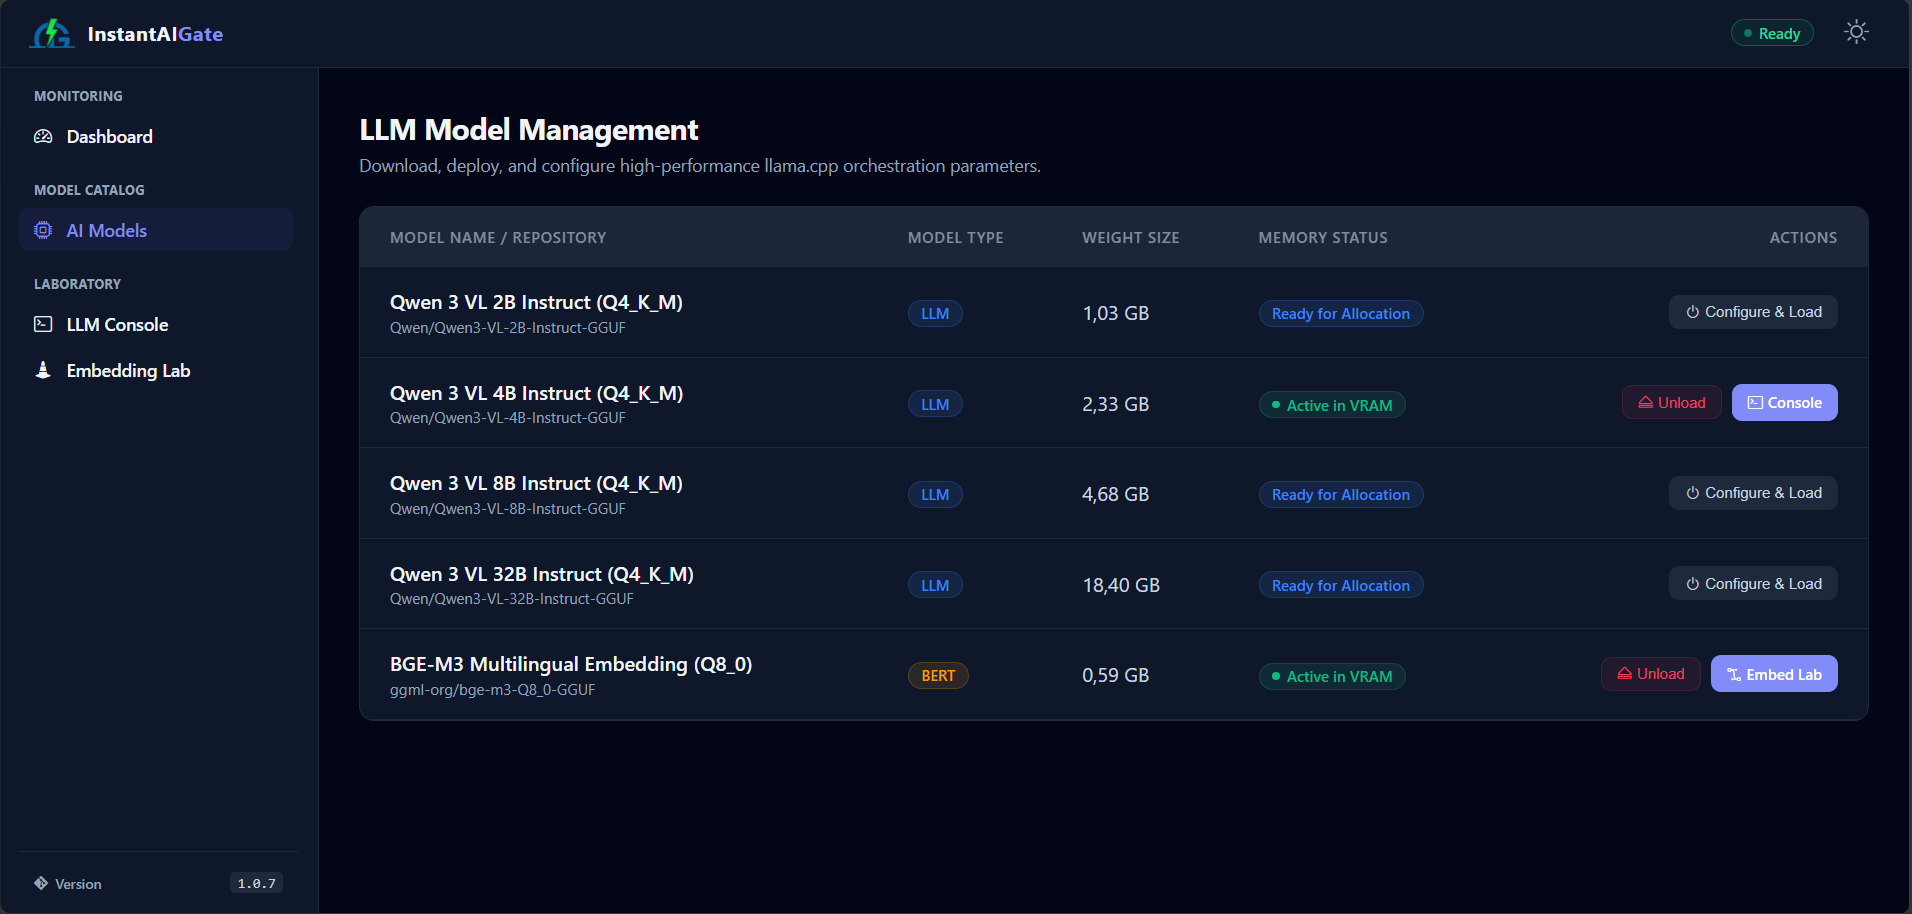Viewport: 1912px width, 914px height.
Task: Click Active in VRAM for Qwen 4B
Action: click(x=1332, y=405)
